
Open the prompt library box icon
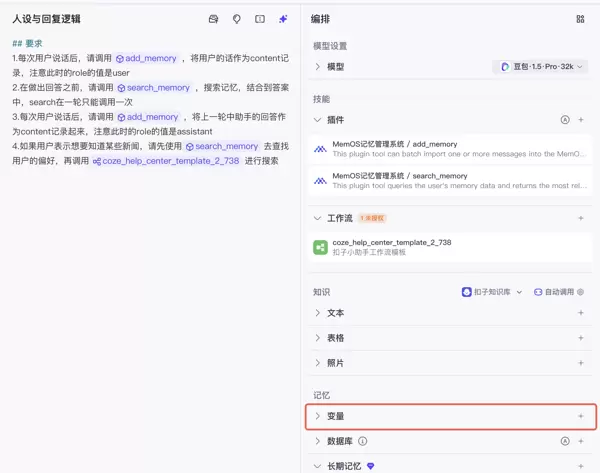pyautogui.click(x=213, y=19)
